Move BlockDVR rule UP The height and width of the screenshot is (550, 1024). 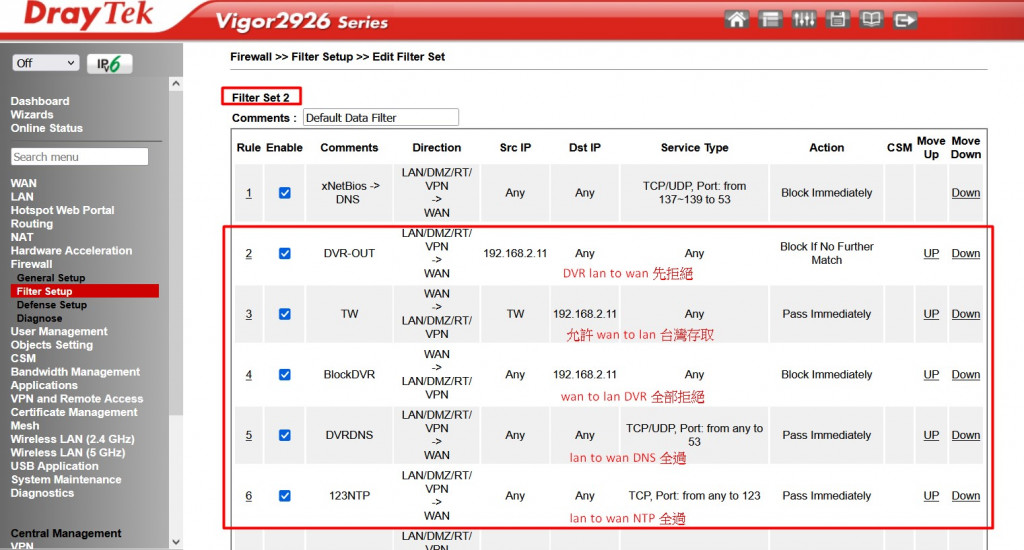tap(931, 374)
